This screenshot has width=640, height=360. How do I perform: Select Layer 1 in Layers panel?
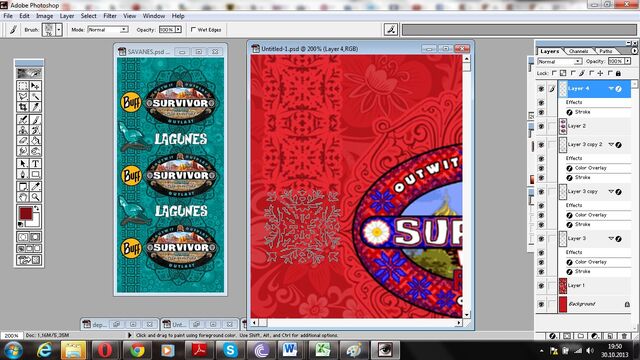(x=594, y=285)
